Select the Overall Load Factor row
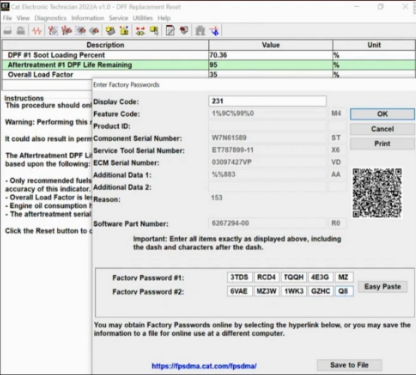Screen dimensions: 416x375 pyautogui.click(x=209, y=75)
